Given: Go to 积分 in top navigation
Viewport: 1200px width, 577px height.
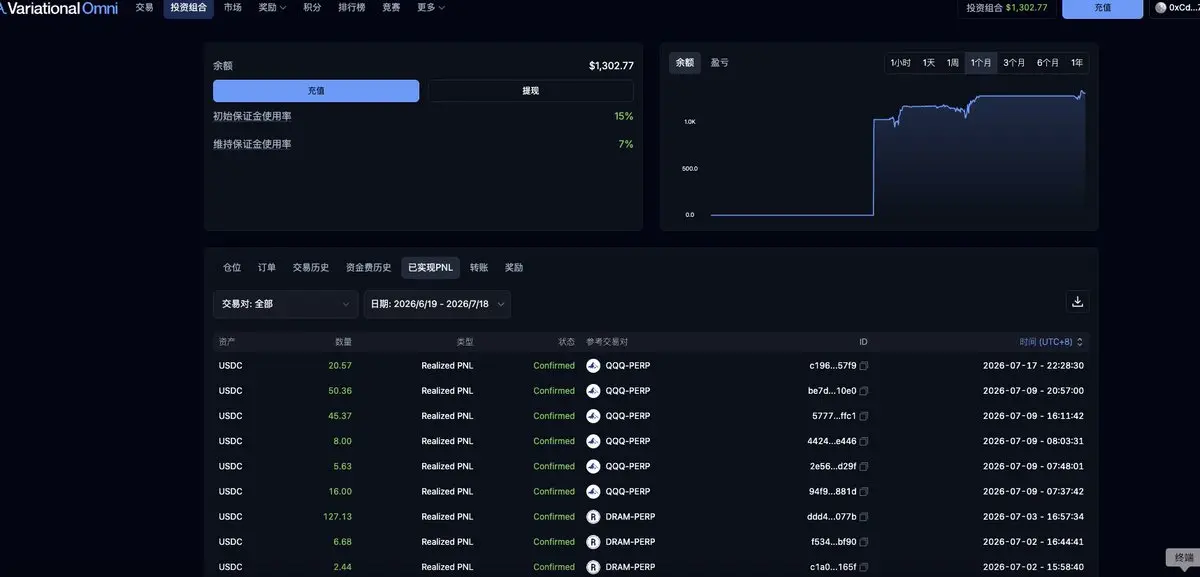Looking at the screenshot, I should point(312,8).
